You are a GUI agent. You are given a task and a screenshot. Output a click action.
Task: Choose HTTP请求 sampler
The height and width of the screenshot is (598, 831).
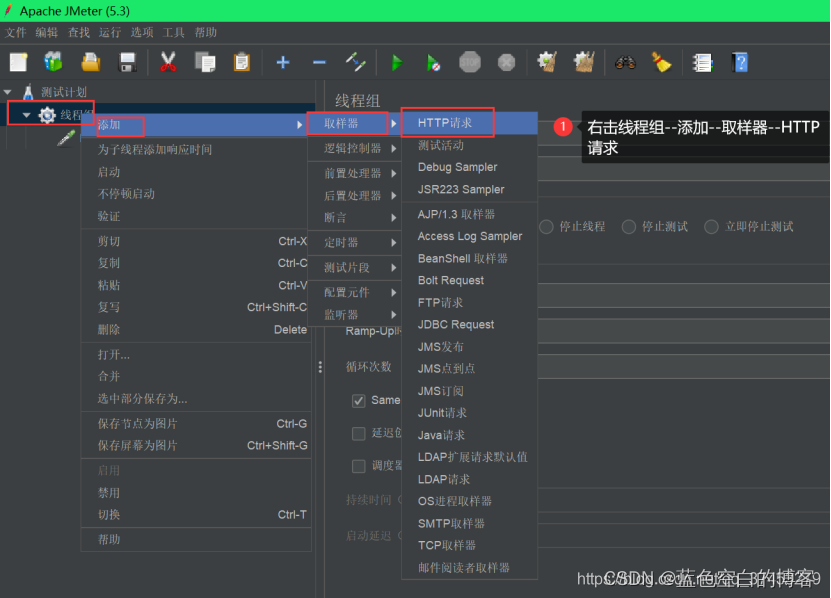click(x=470, y=123)
